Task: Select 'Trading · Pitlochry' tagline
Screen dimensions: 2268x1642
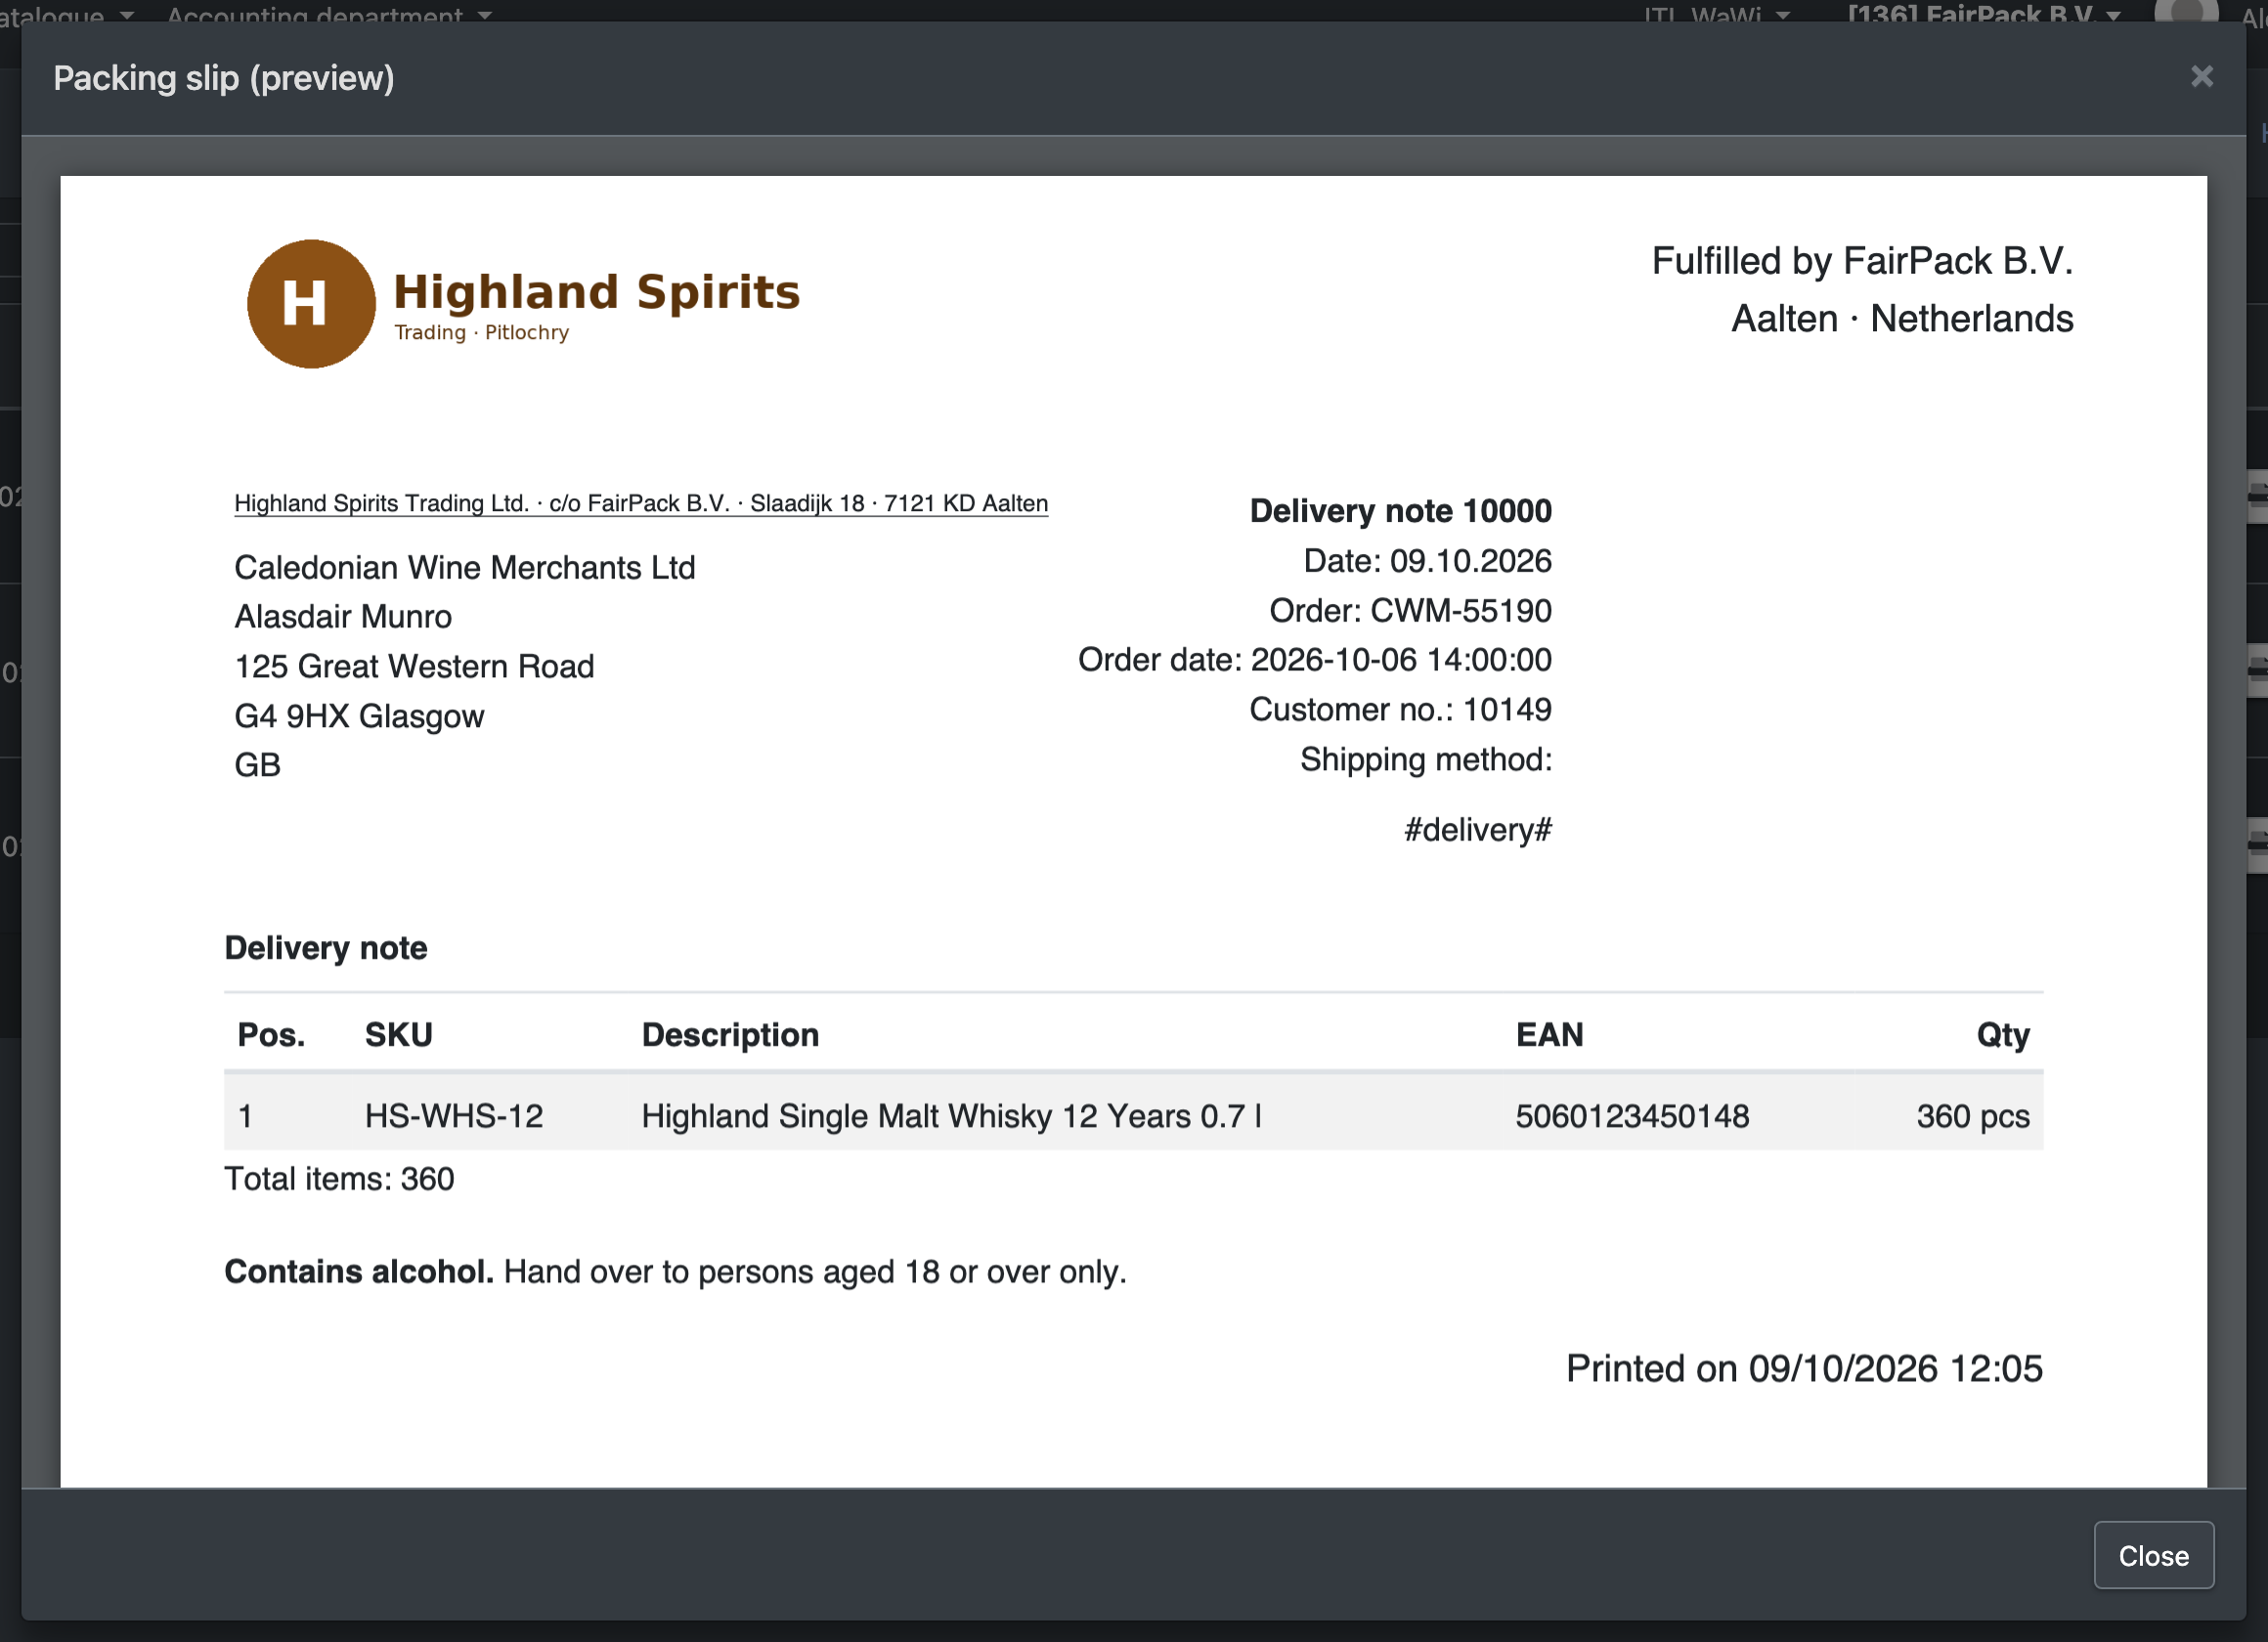Action: point(481,333)
